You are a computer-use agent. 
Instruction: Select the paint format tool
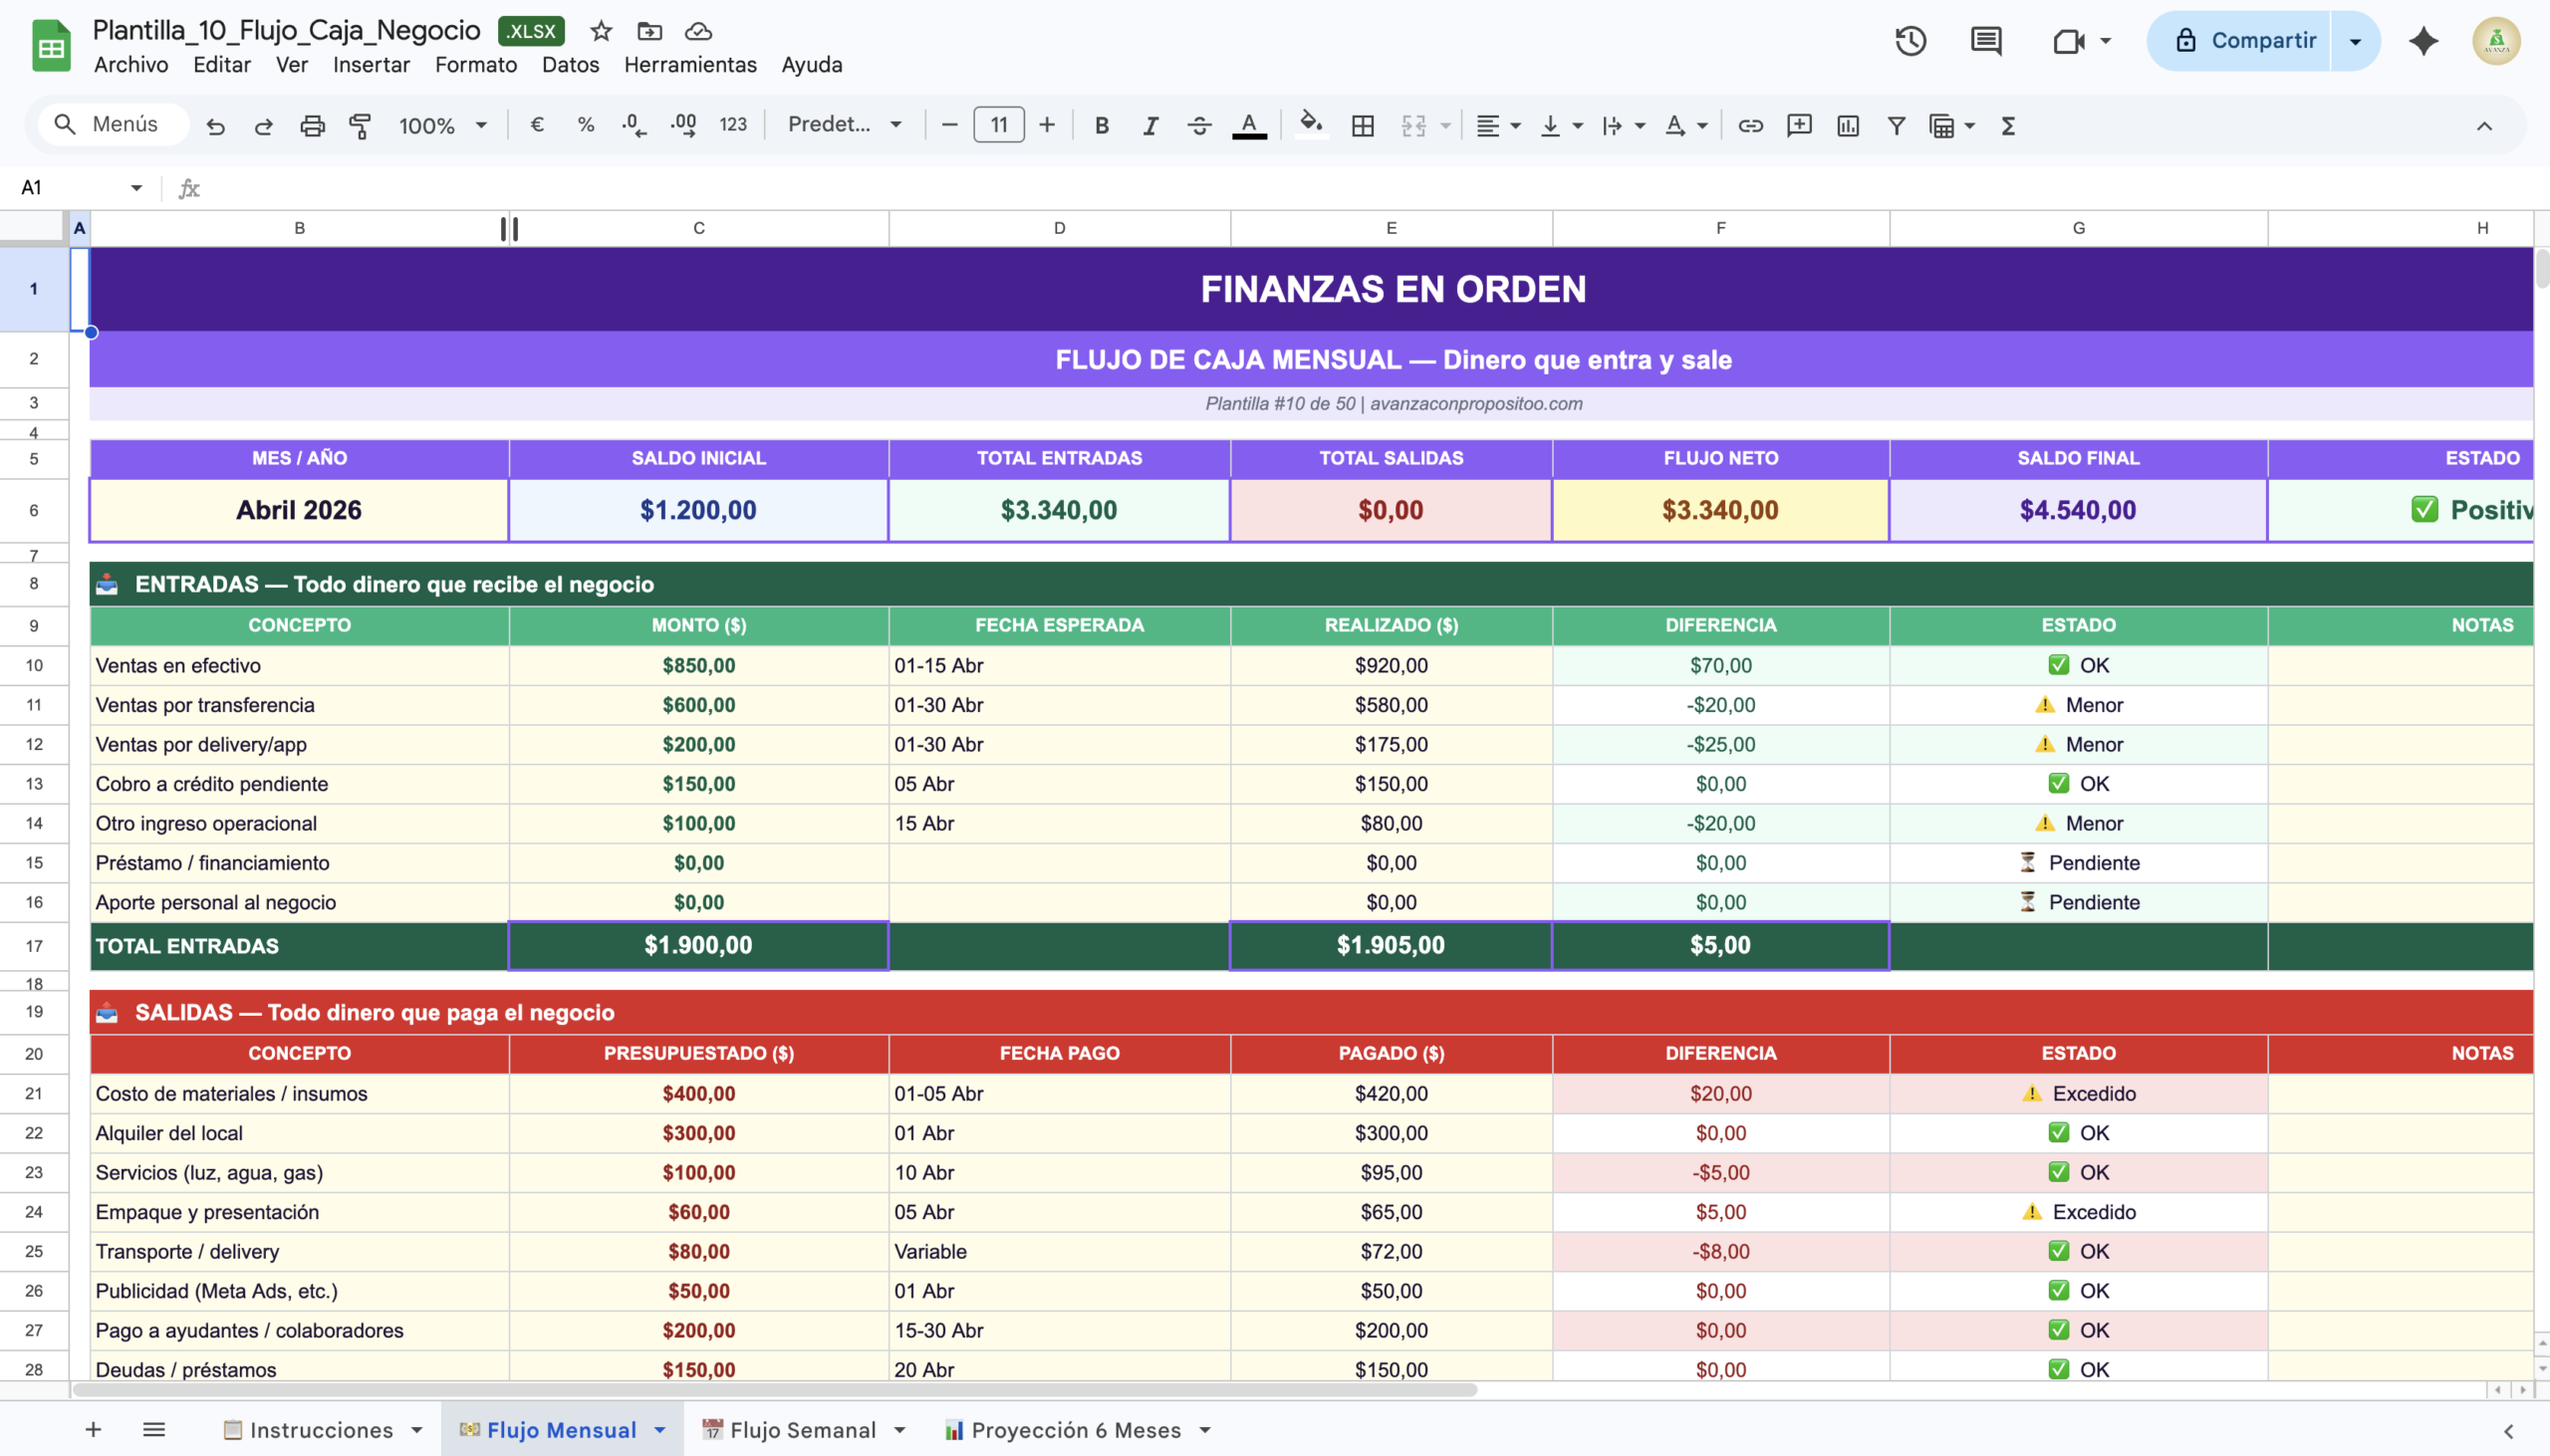pyautogui.click(x=360, y=126)
